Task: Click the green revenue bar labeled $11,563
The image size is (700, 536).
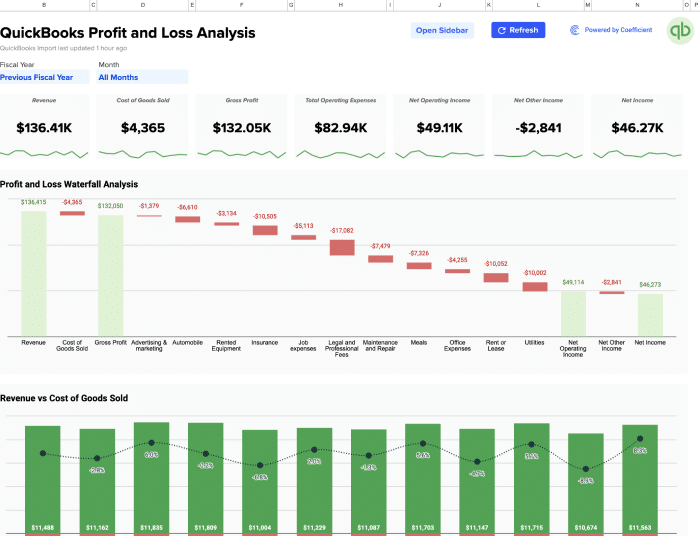Action: coord(640,479)
